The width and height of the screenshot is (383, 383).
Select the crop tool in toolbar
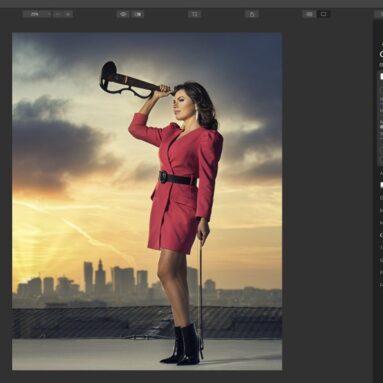[x=195, y=14]
